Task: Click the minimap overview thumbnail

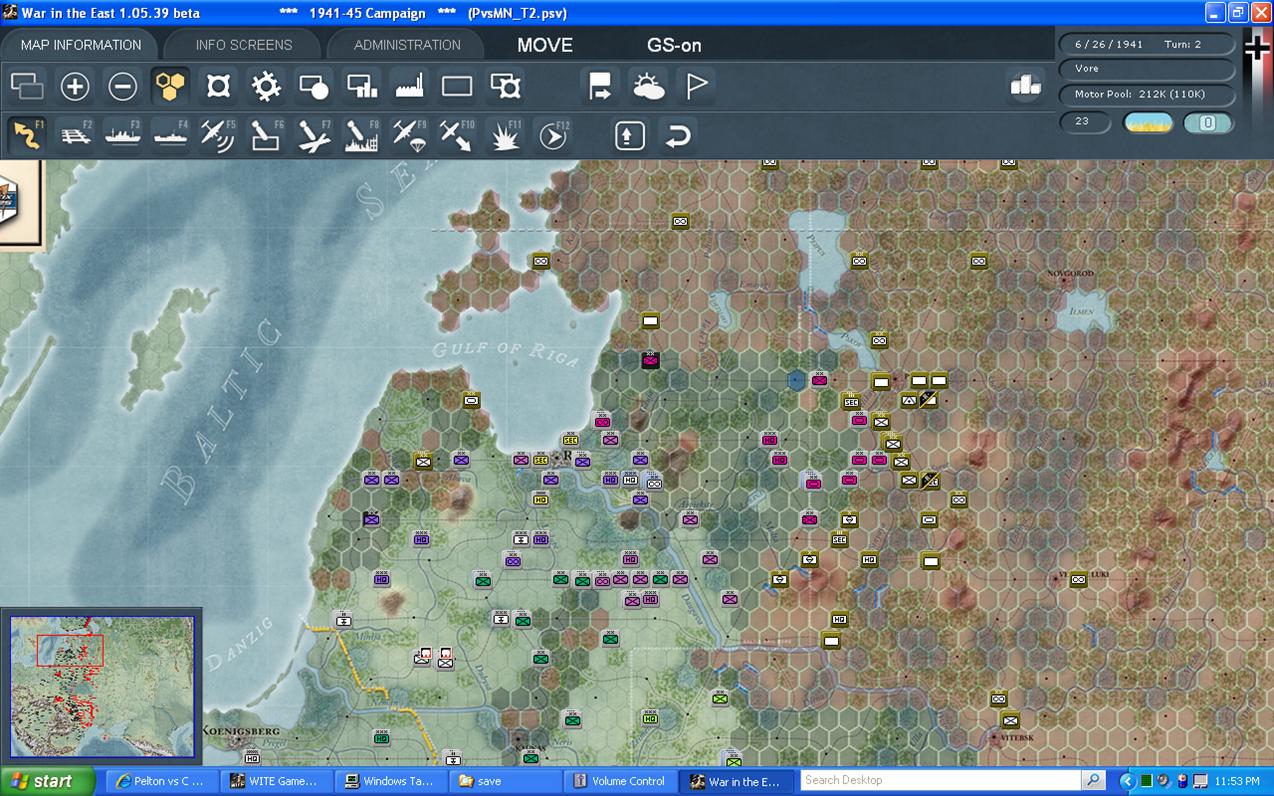Action: [102, 686]
